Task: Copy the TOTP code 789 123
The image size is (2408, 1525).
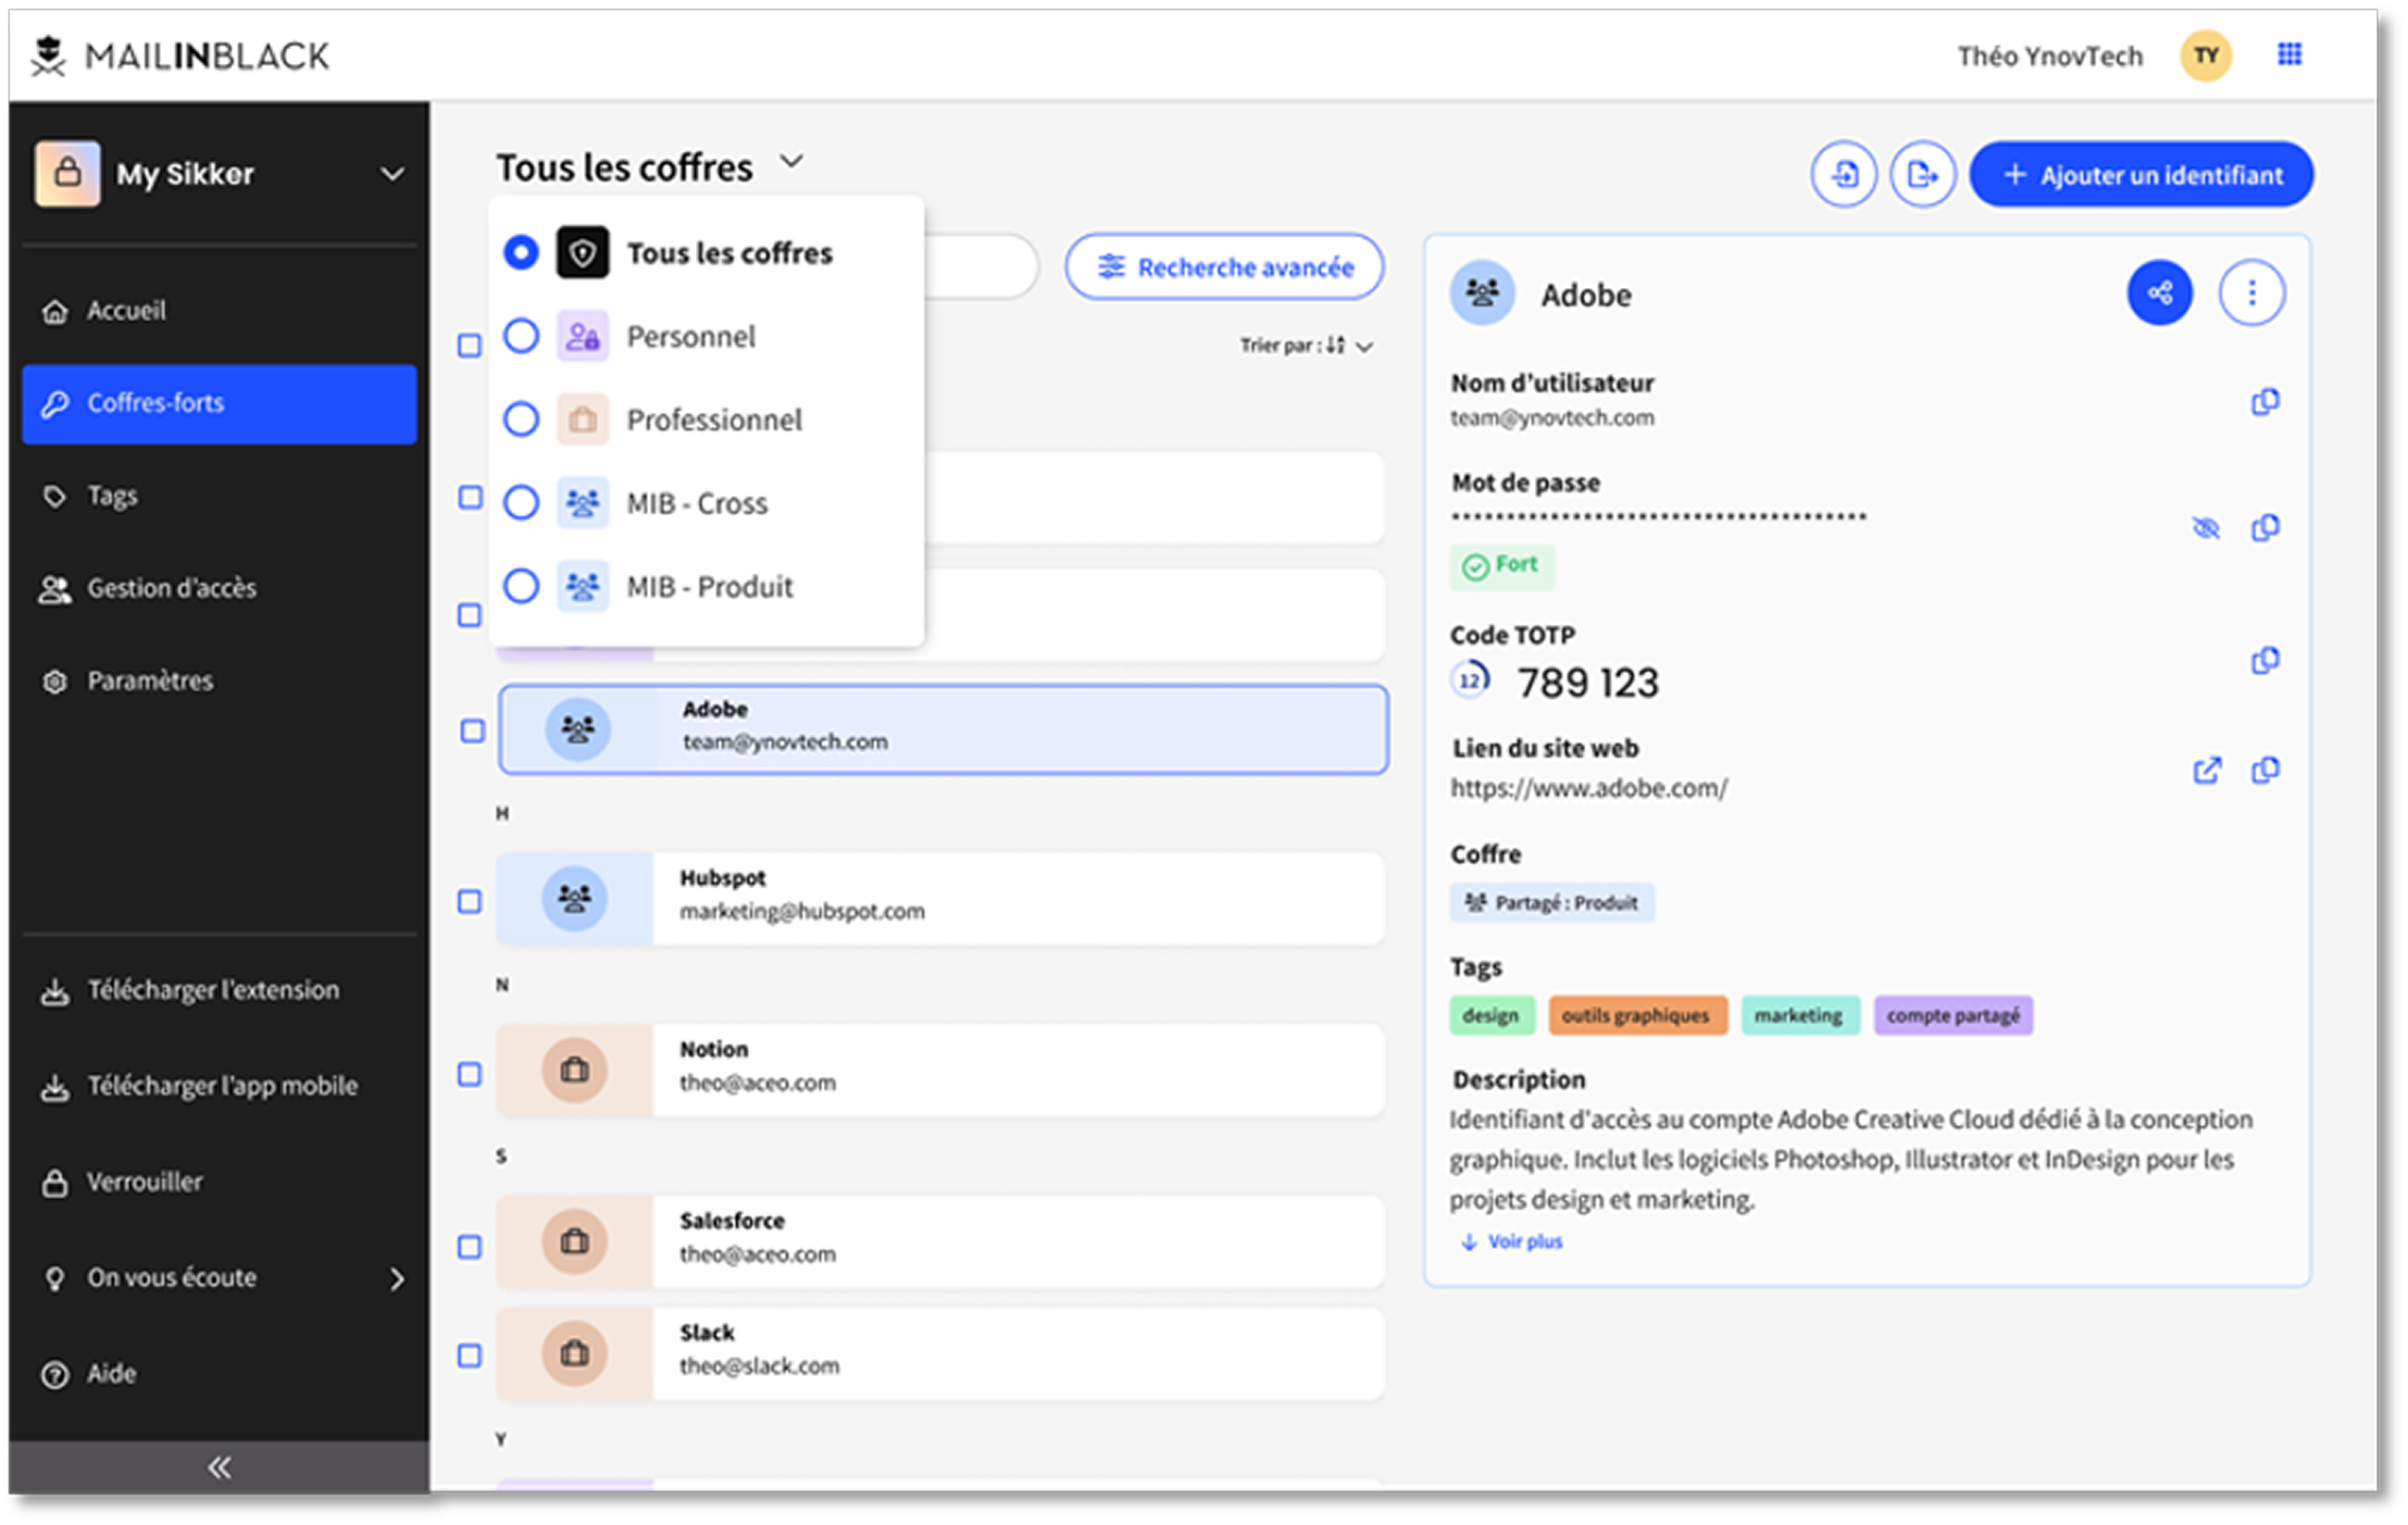Action: pos(2265,661)
